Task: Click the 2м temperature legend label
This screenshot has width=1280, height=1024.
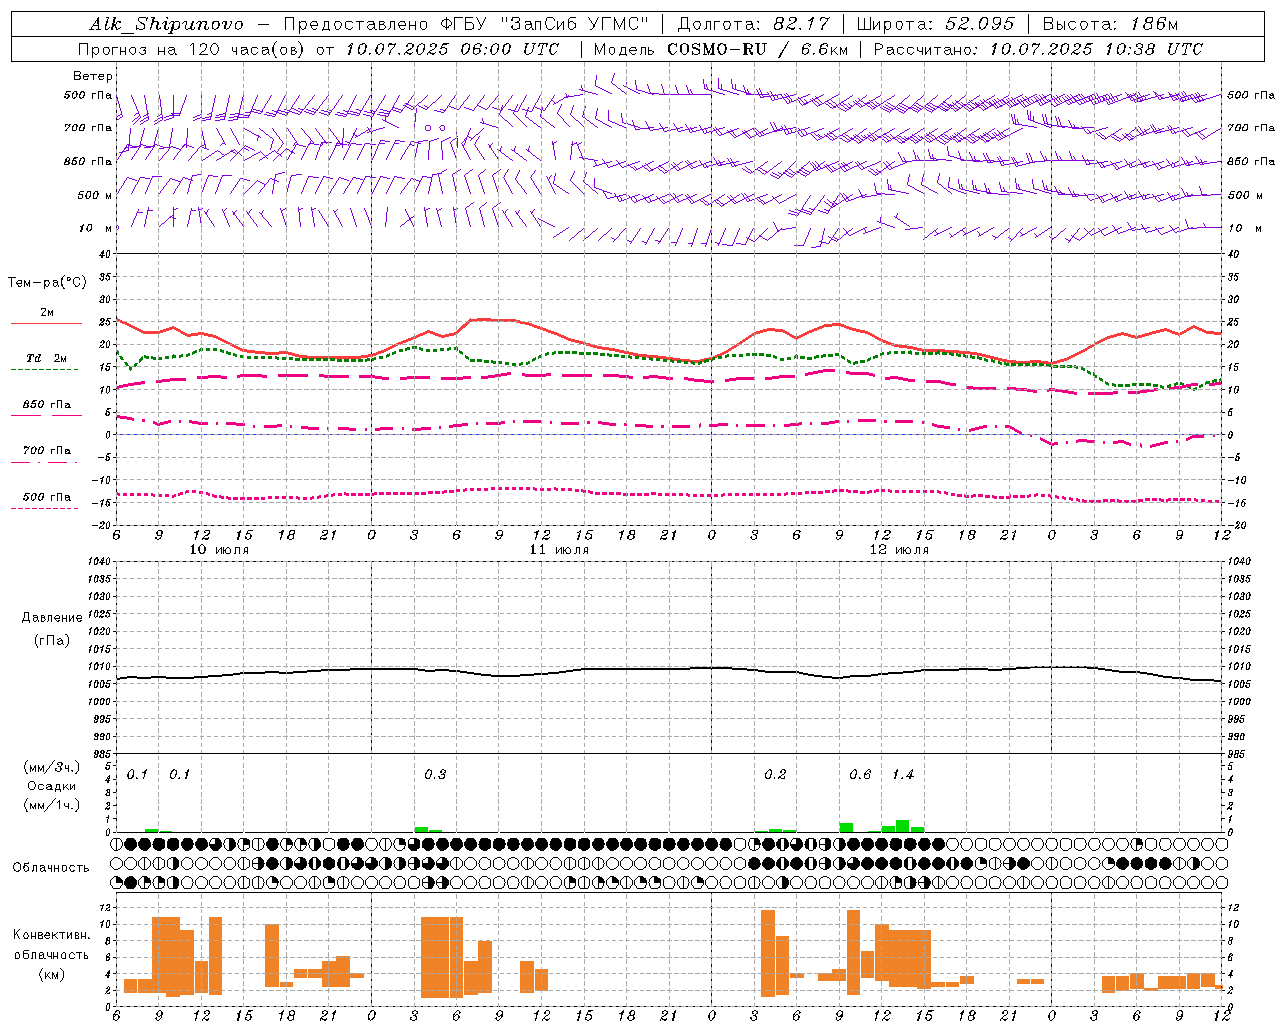Action: point(47,312)
